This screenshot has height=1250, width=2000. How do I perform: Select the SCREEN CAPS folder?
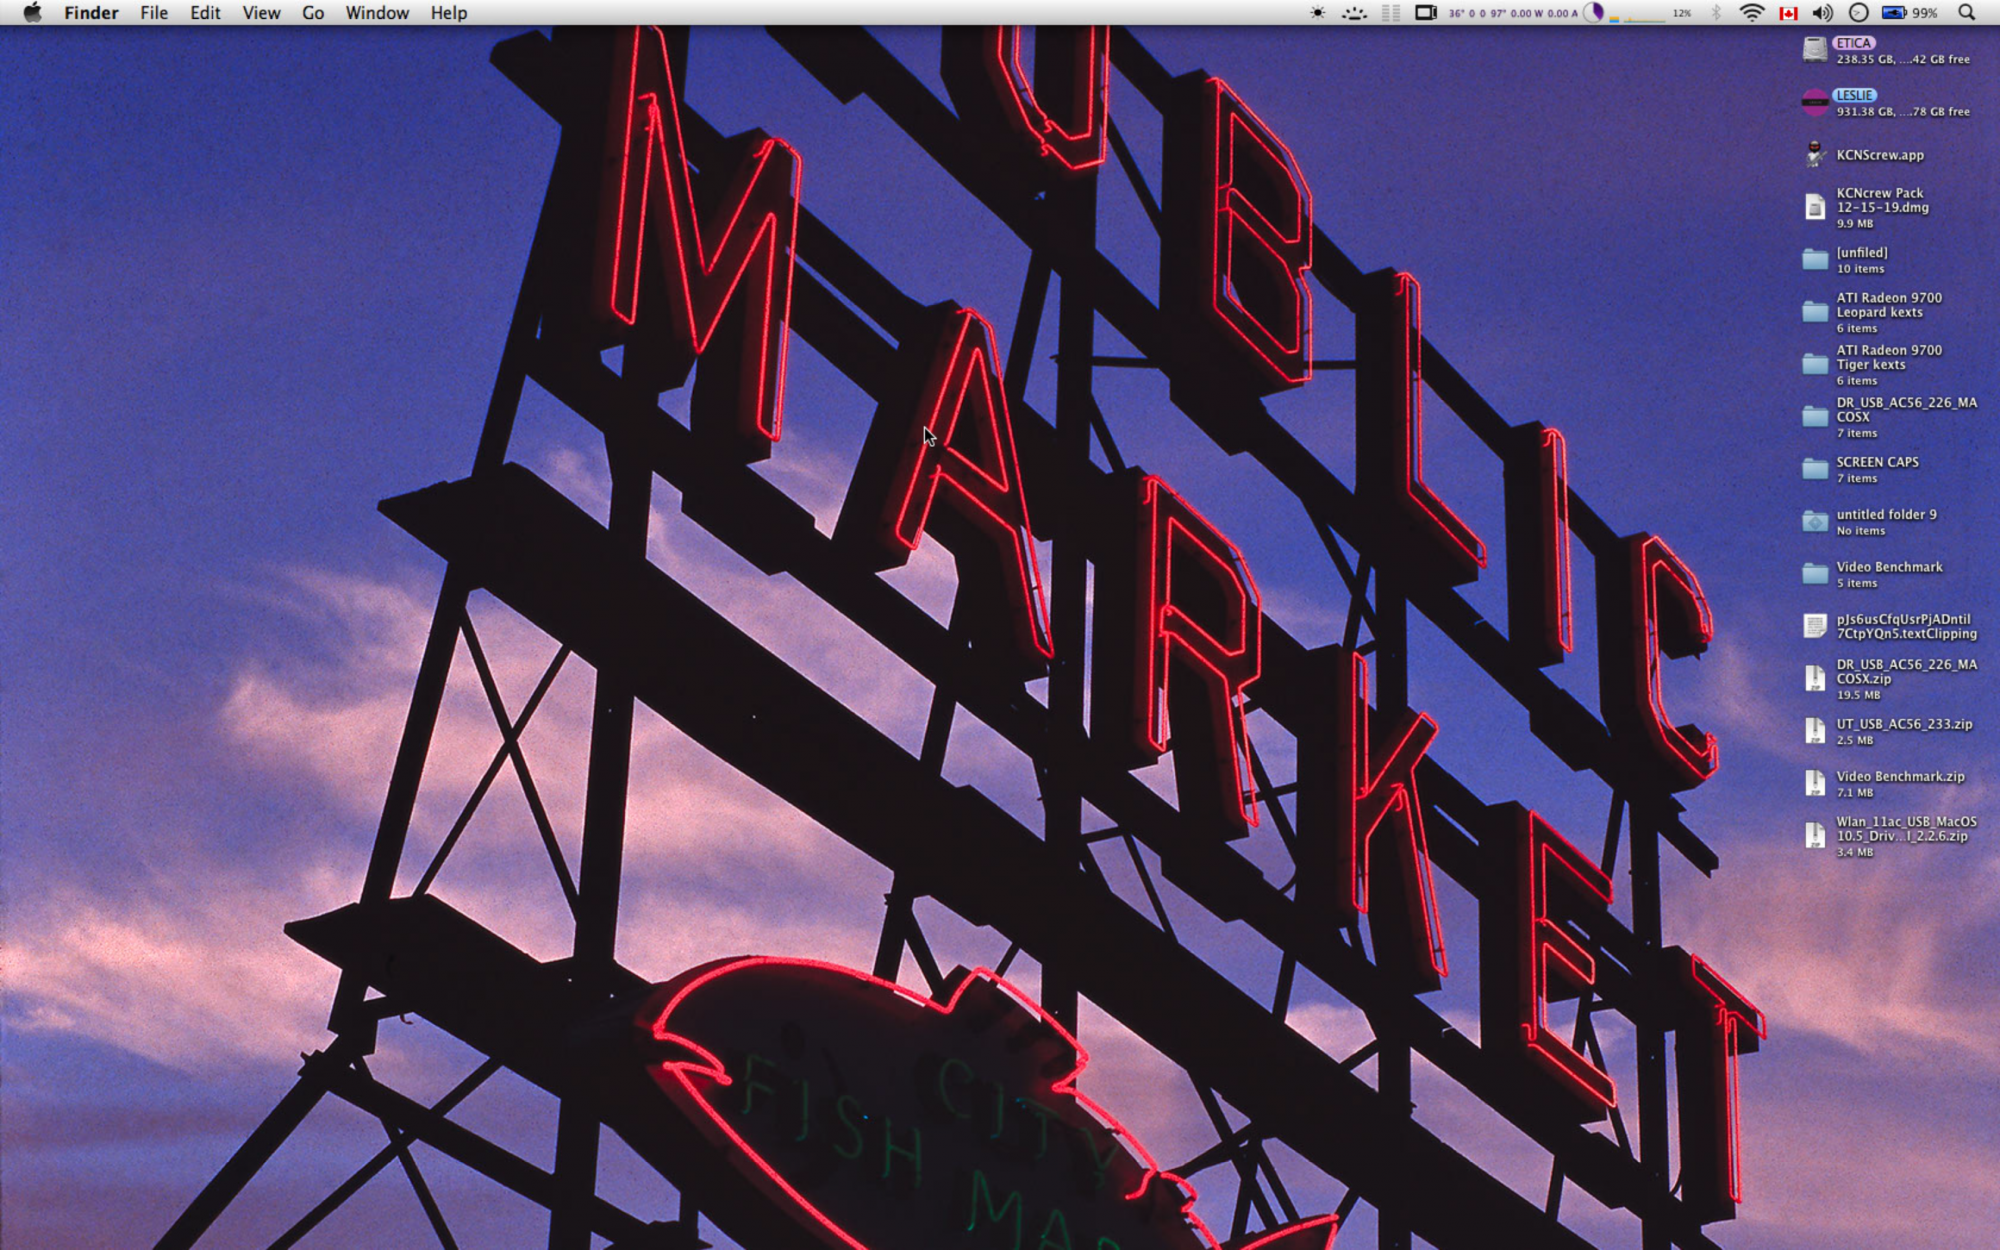(x=1815, y=469)
